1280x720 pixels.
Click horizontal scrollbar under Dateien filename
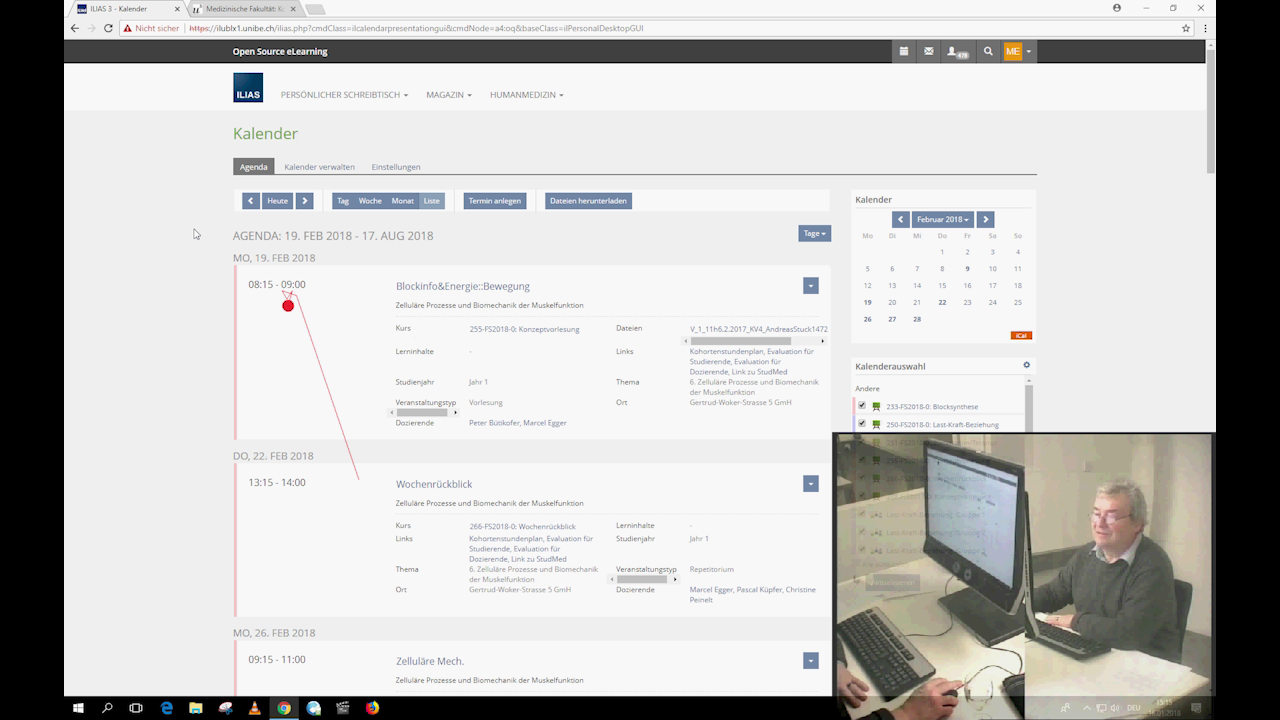tap(740, 341)
